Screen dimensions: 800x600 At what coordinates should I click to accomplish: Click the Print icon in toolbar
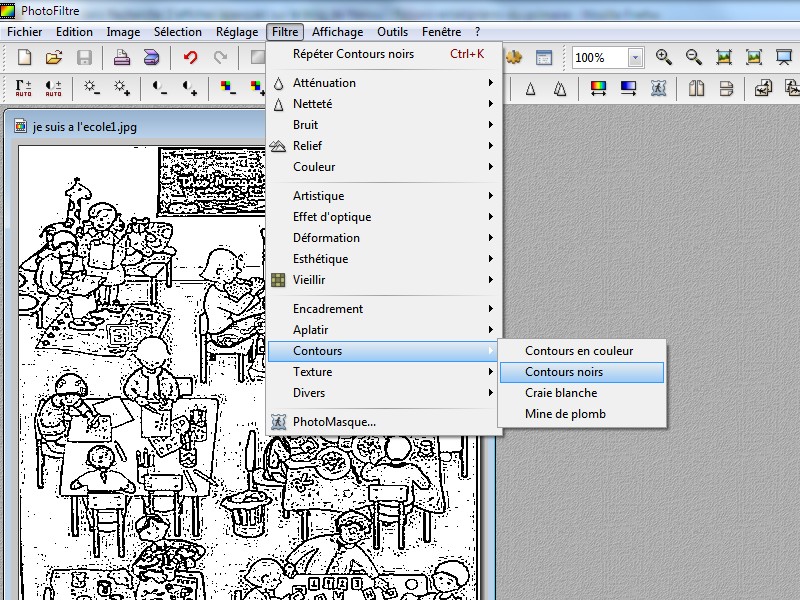click(x=121, y=58)
